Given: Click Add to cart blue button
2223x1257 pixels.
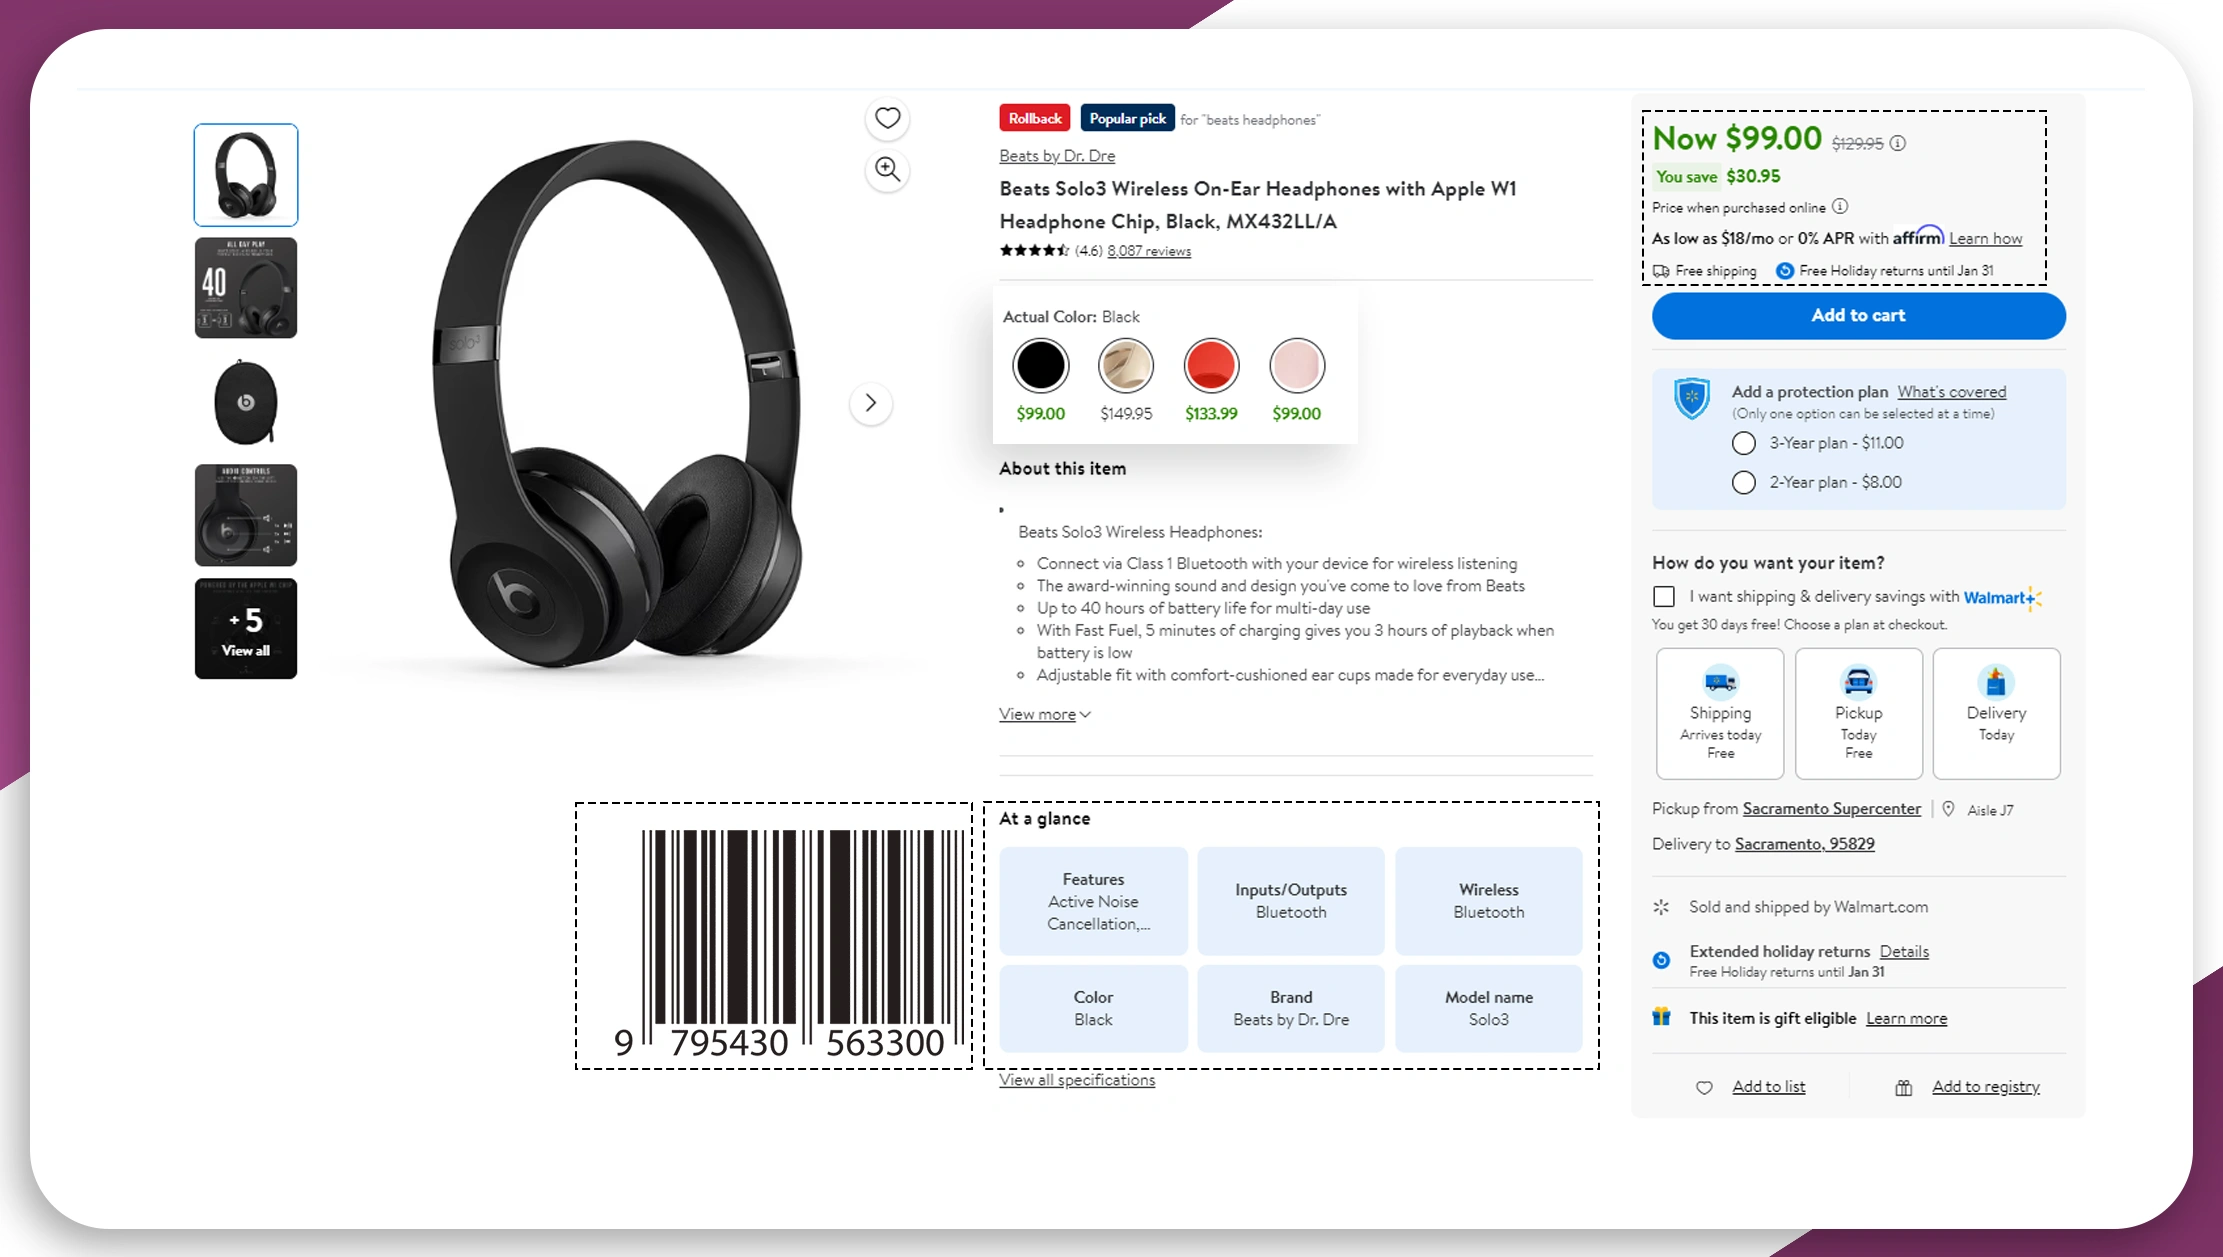Looking at the screenshot, I should click(x=1858, y=315).
